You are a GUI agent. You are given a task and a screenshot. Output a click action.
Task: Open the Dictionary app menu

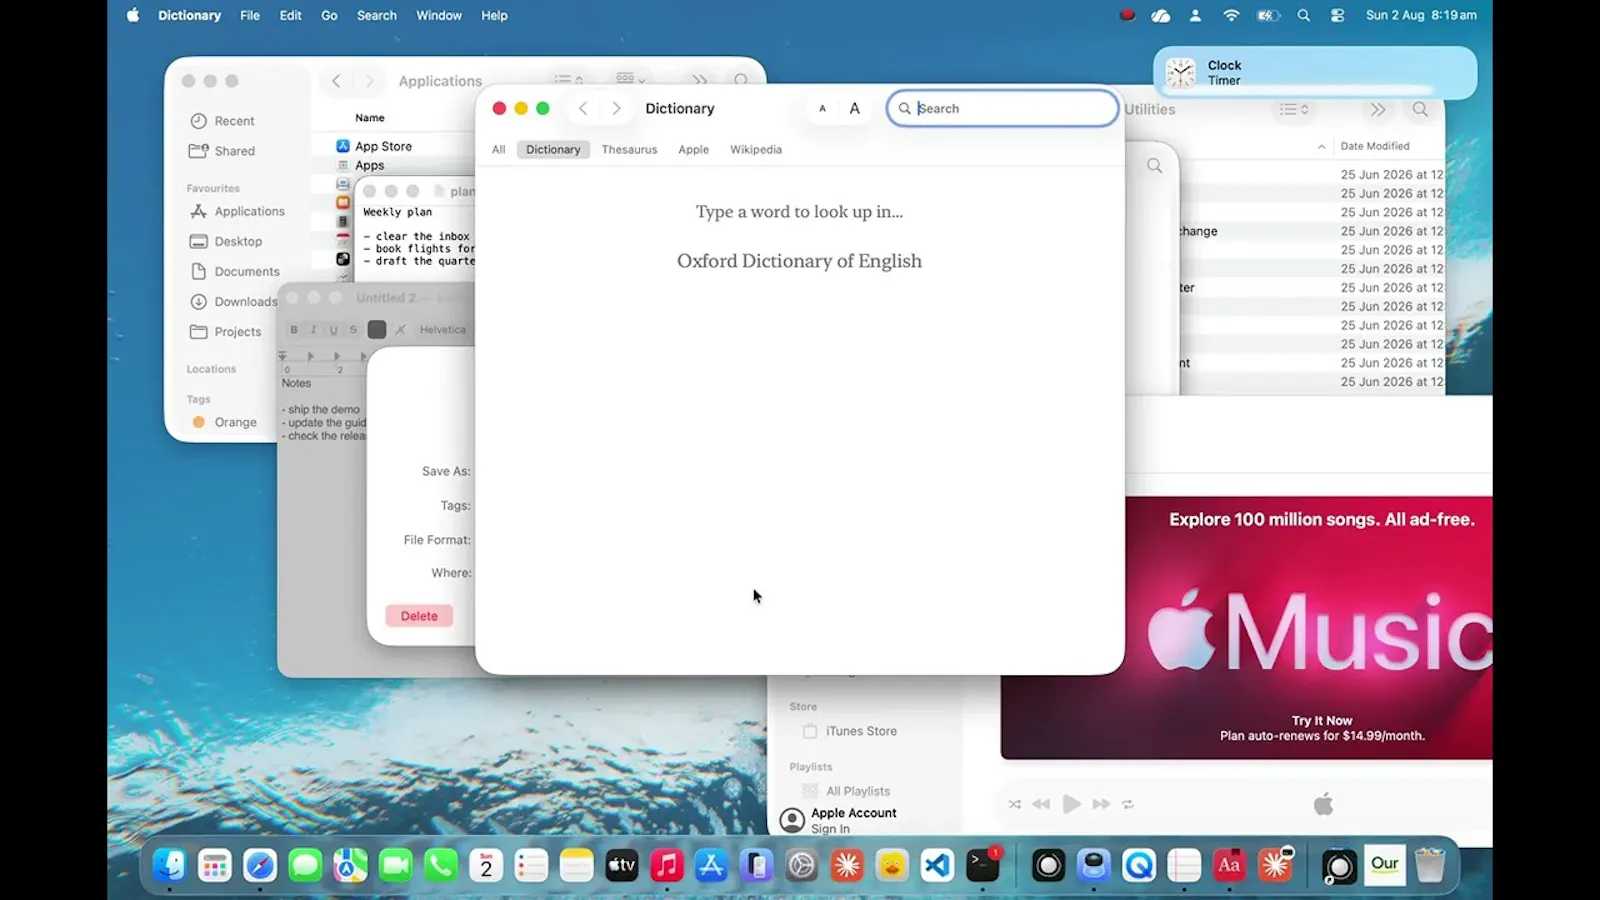click(189, 15)
